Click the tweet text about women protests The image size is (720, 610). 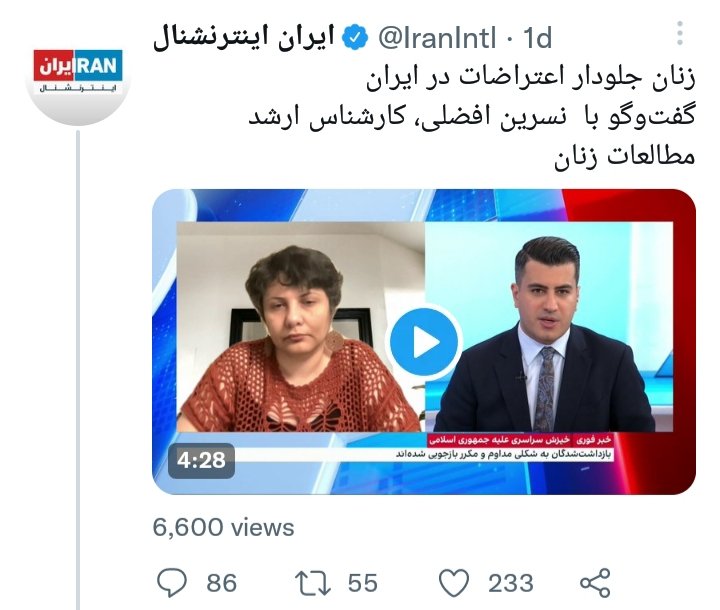point(472,117)
